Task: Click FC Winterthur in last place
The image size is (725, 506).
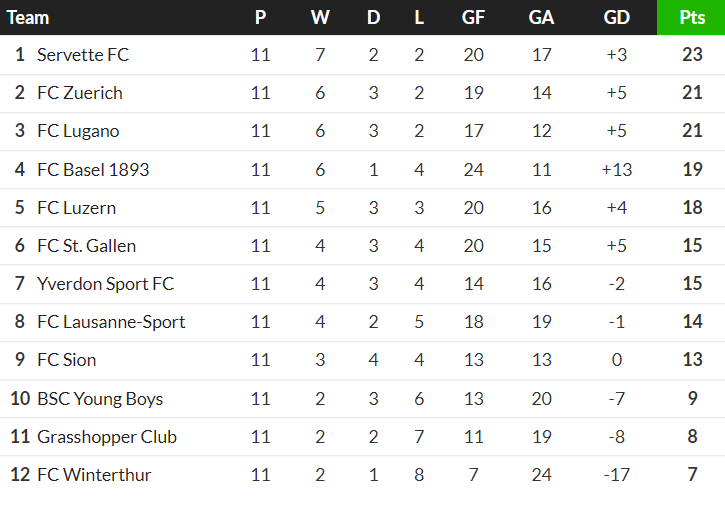Action: 94,475
